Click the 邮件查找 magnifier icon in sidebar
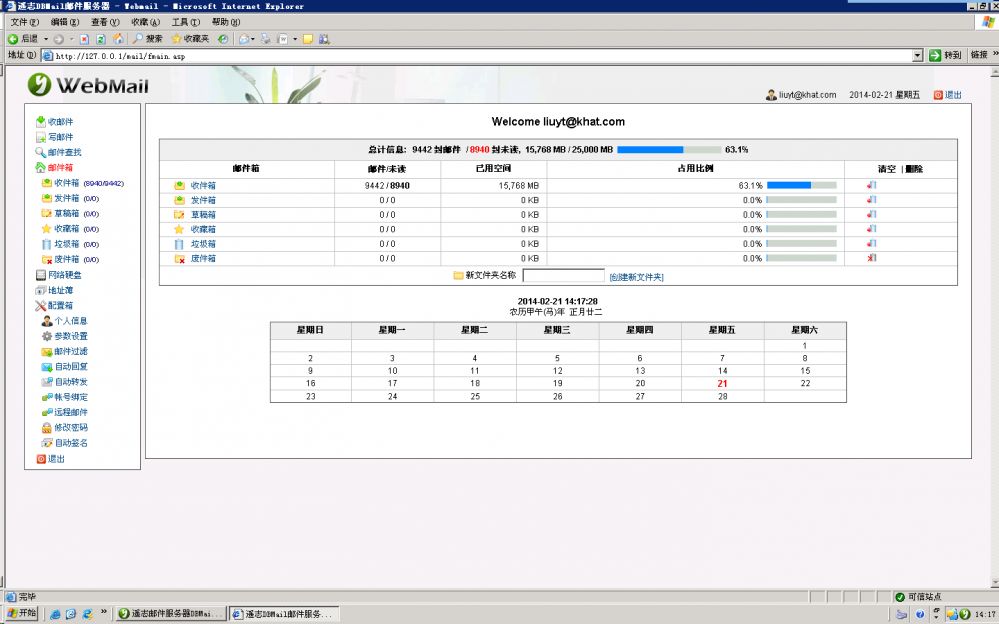Image resolution: width=999 pixels, height=624 pixels. click(40, 152)
